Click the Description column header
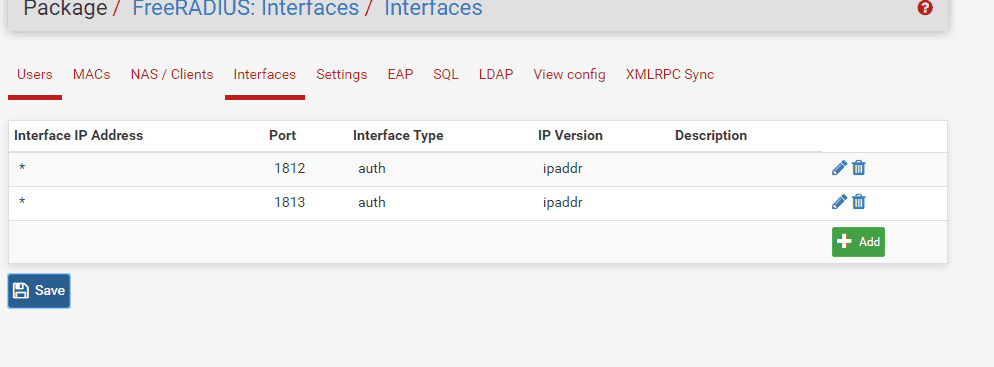The width and height of the screenshot is (994, 367). pyautogui.click(x=711, y=136)
